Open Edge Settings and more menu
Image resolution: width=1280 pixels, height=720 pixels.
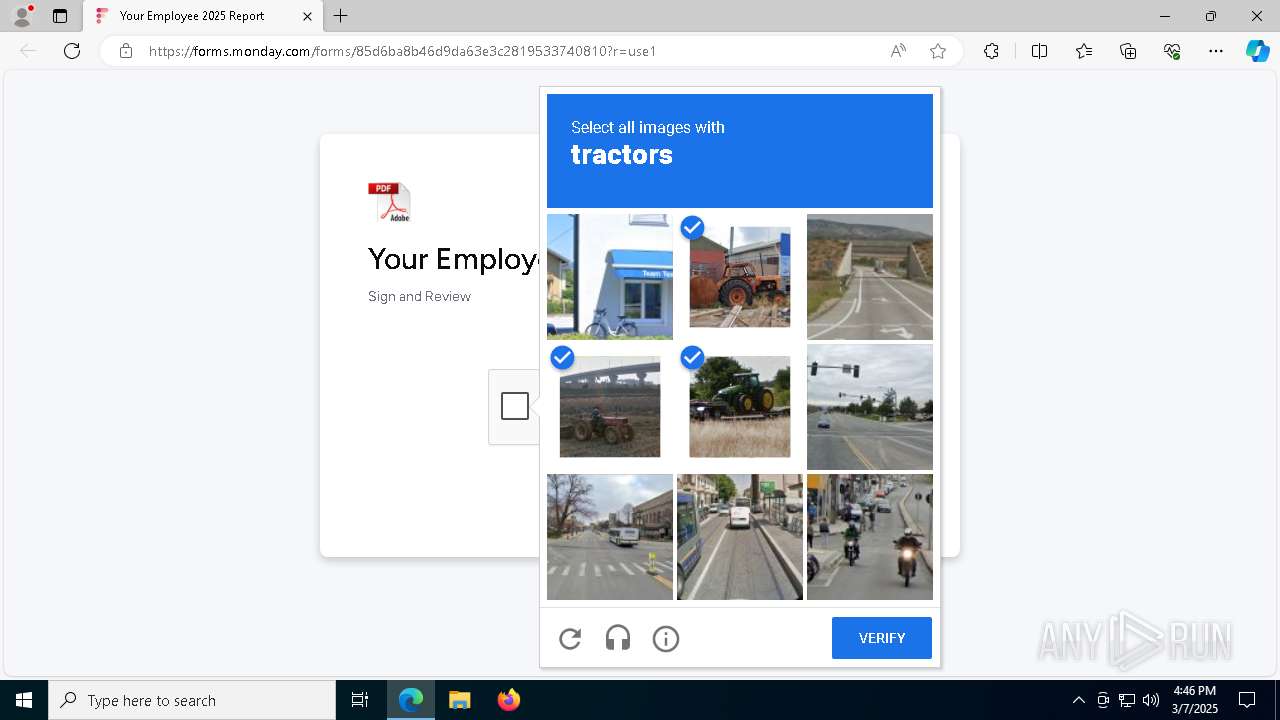[x=1216, y=51]
